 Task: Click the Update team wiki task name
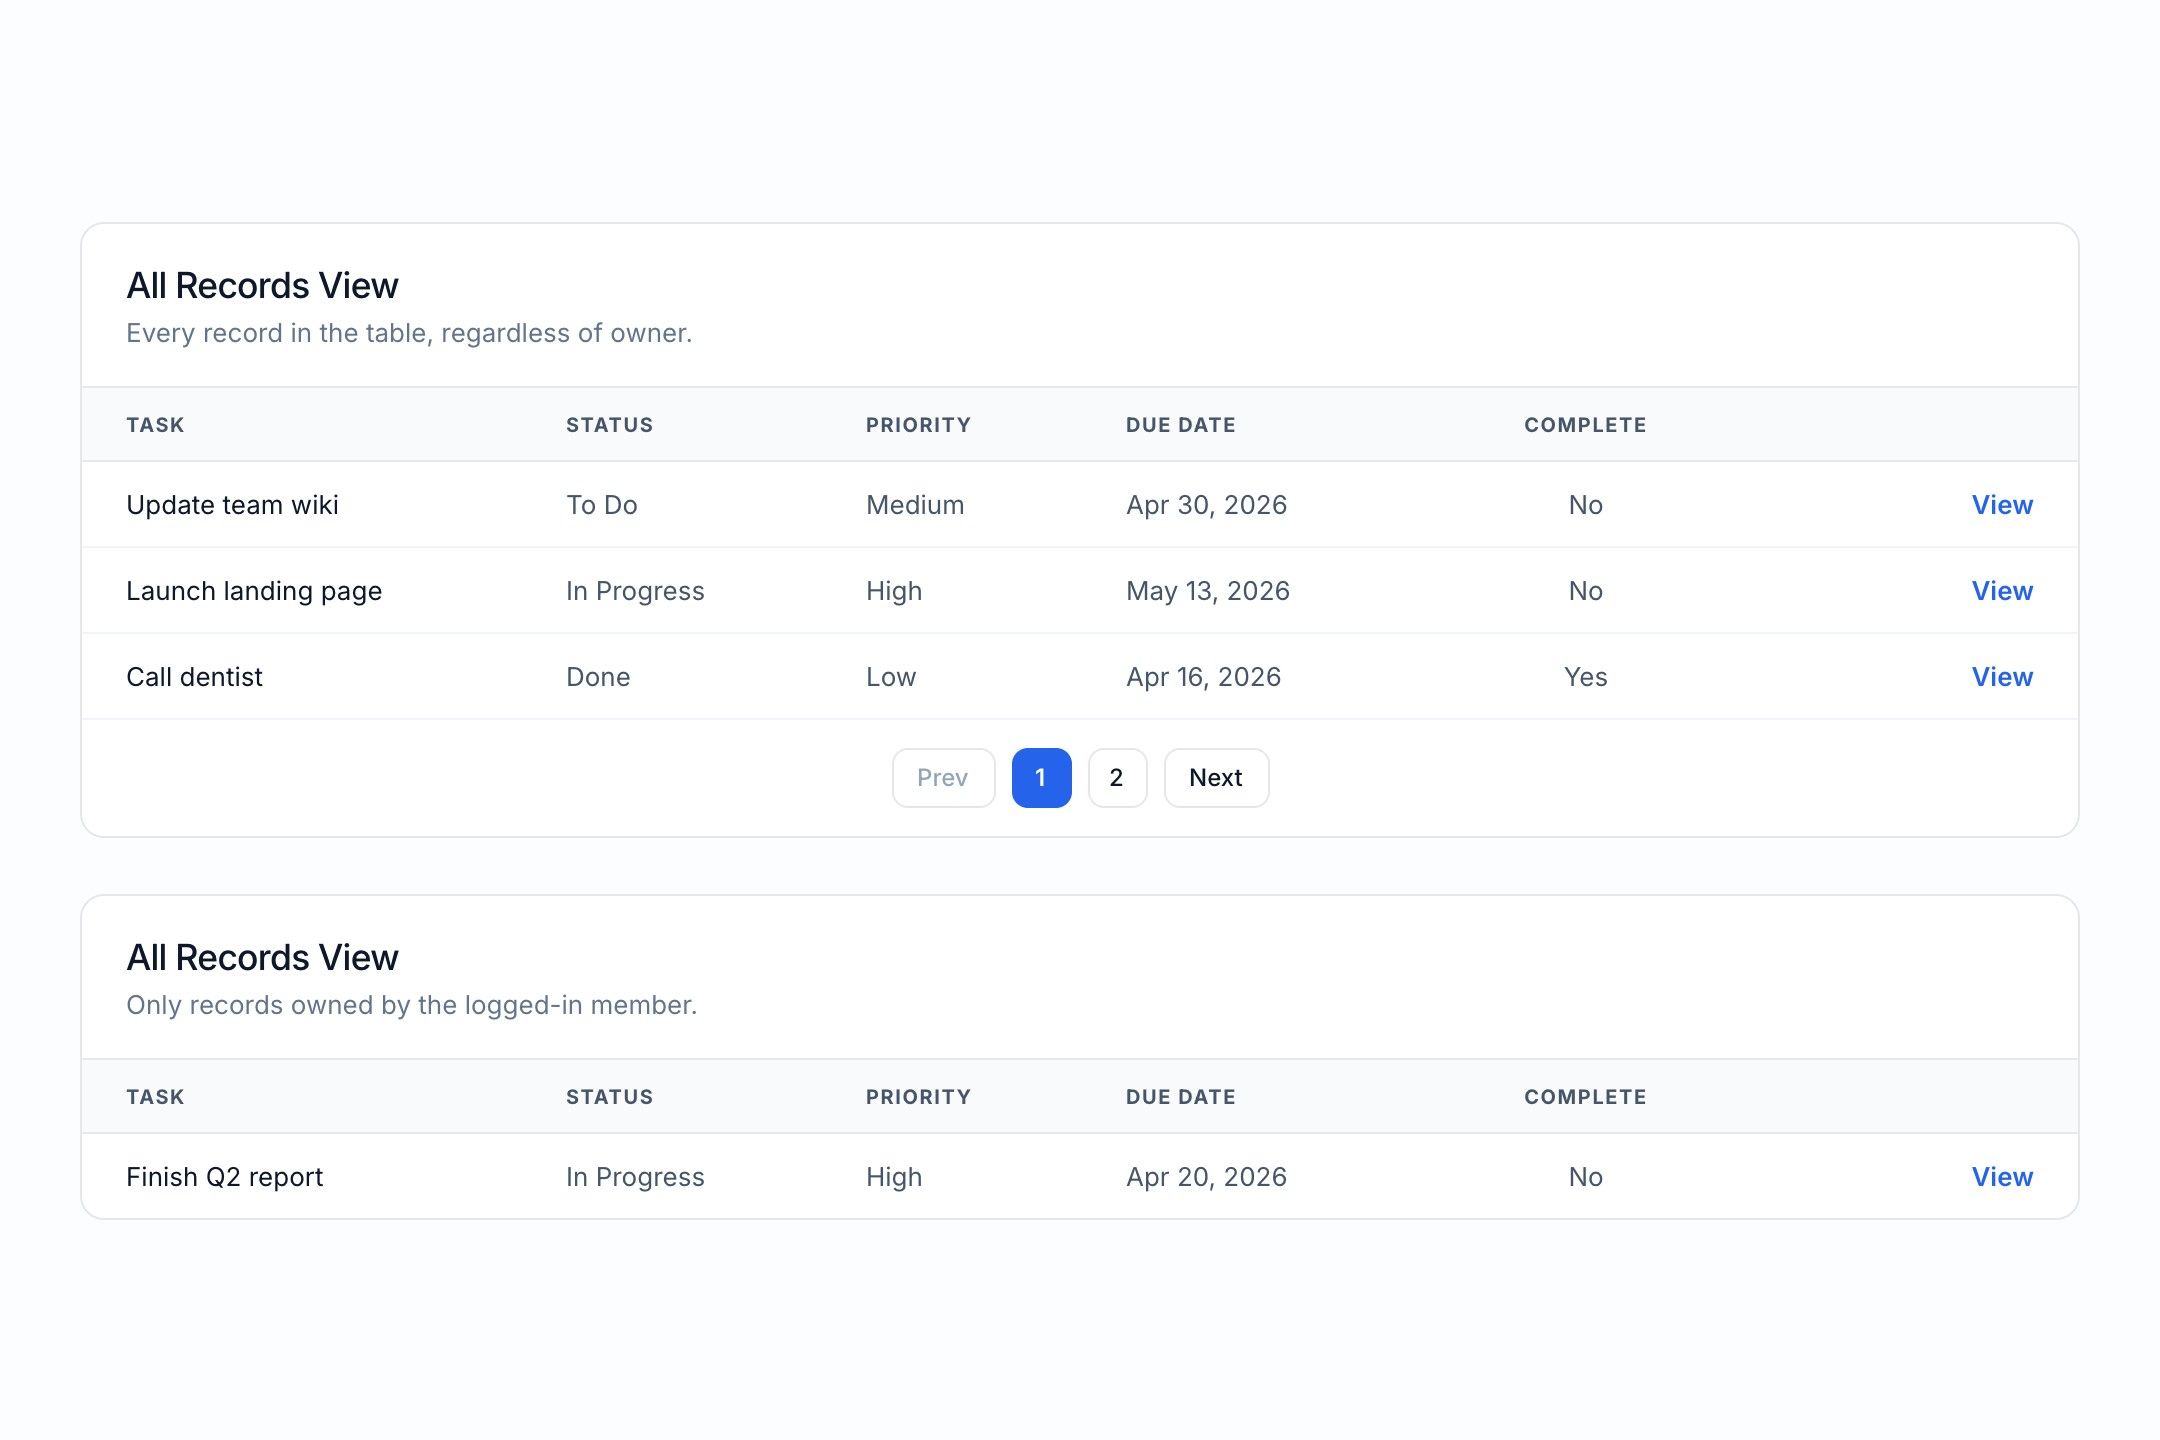point(232,505)
